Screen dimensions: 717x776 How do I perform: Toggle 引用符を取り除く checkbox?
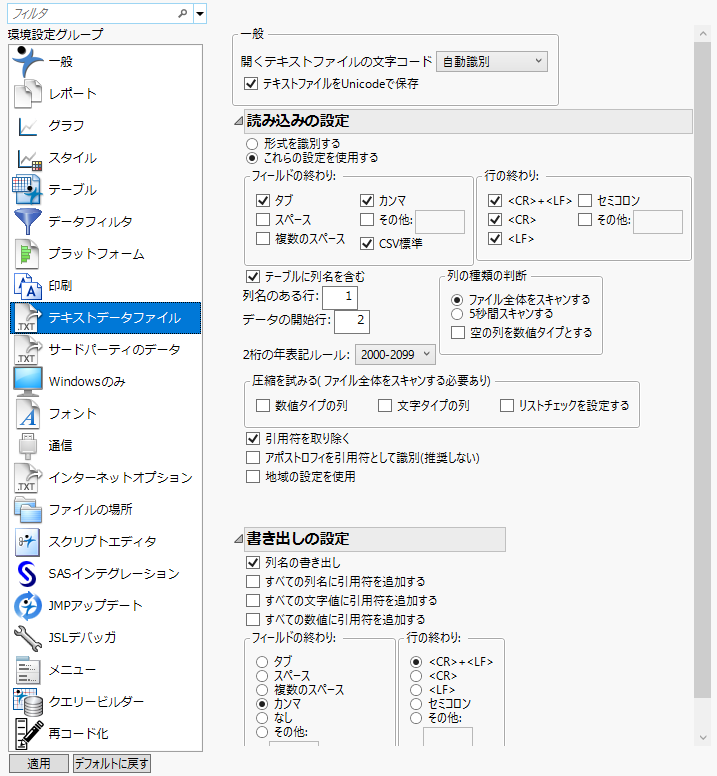[253, 438]
